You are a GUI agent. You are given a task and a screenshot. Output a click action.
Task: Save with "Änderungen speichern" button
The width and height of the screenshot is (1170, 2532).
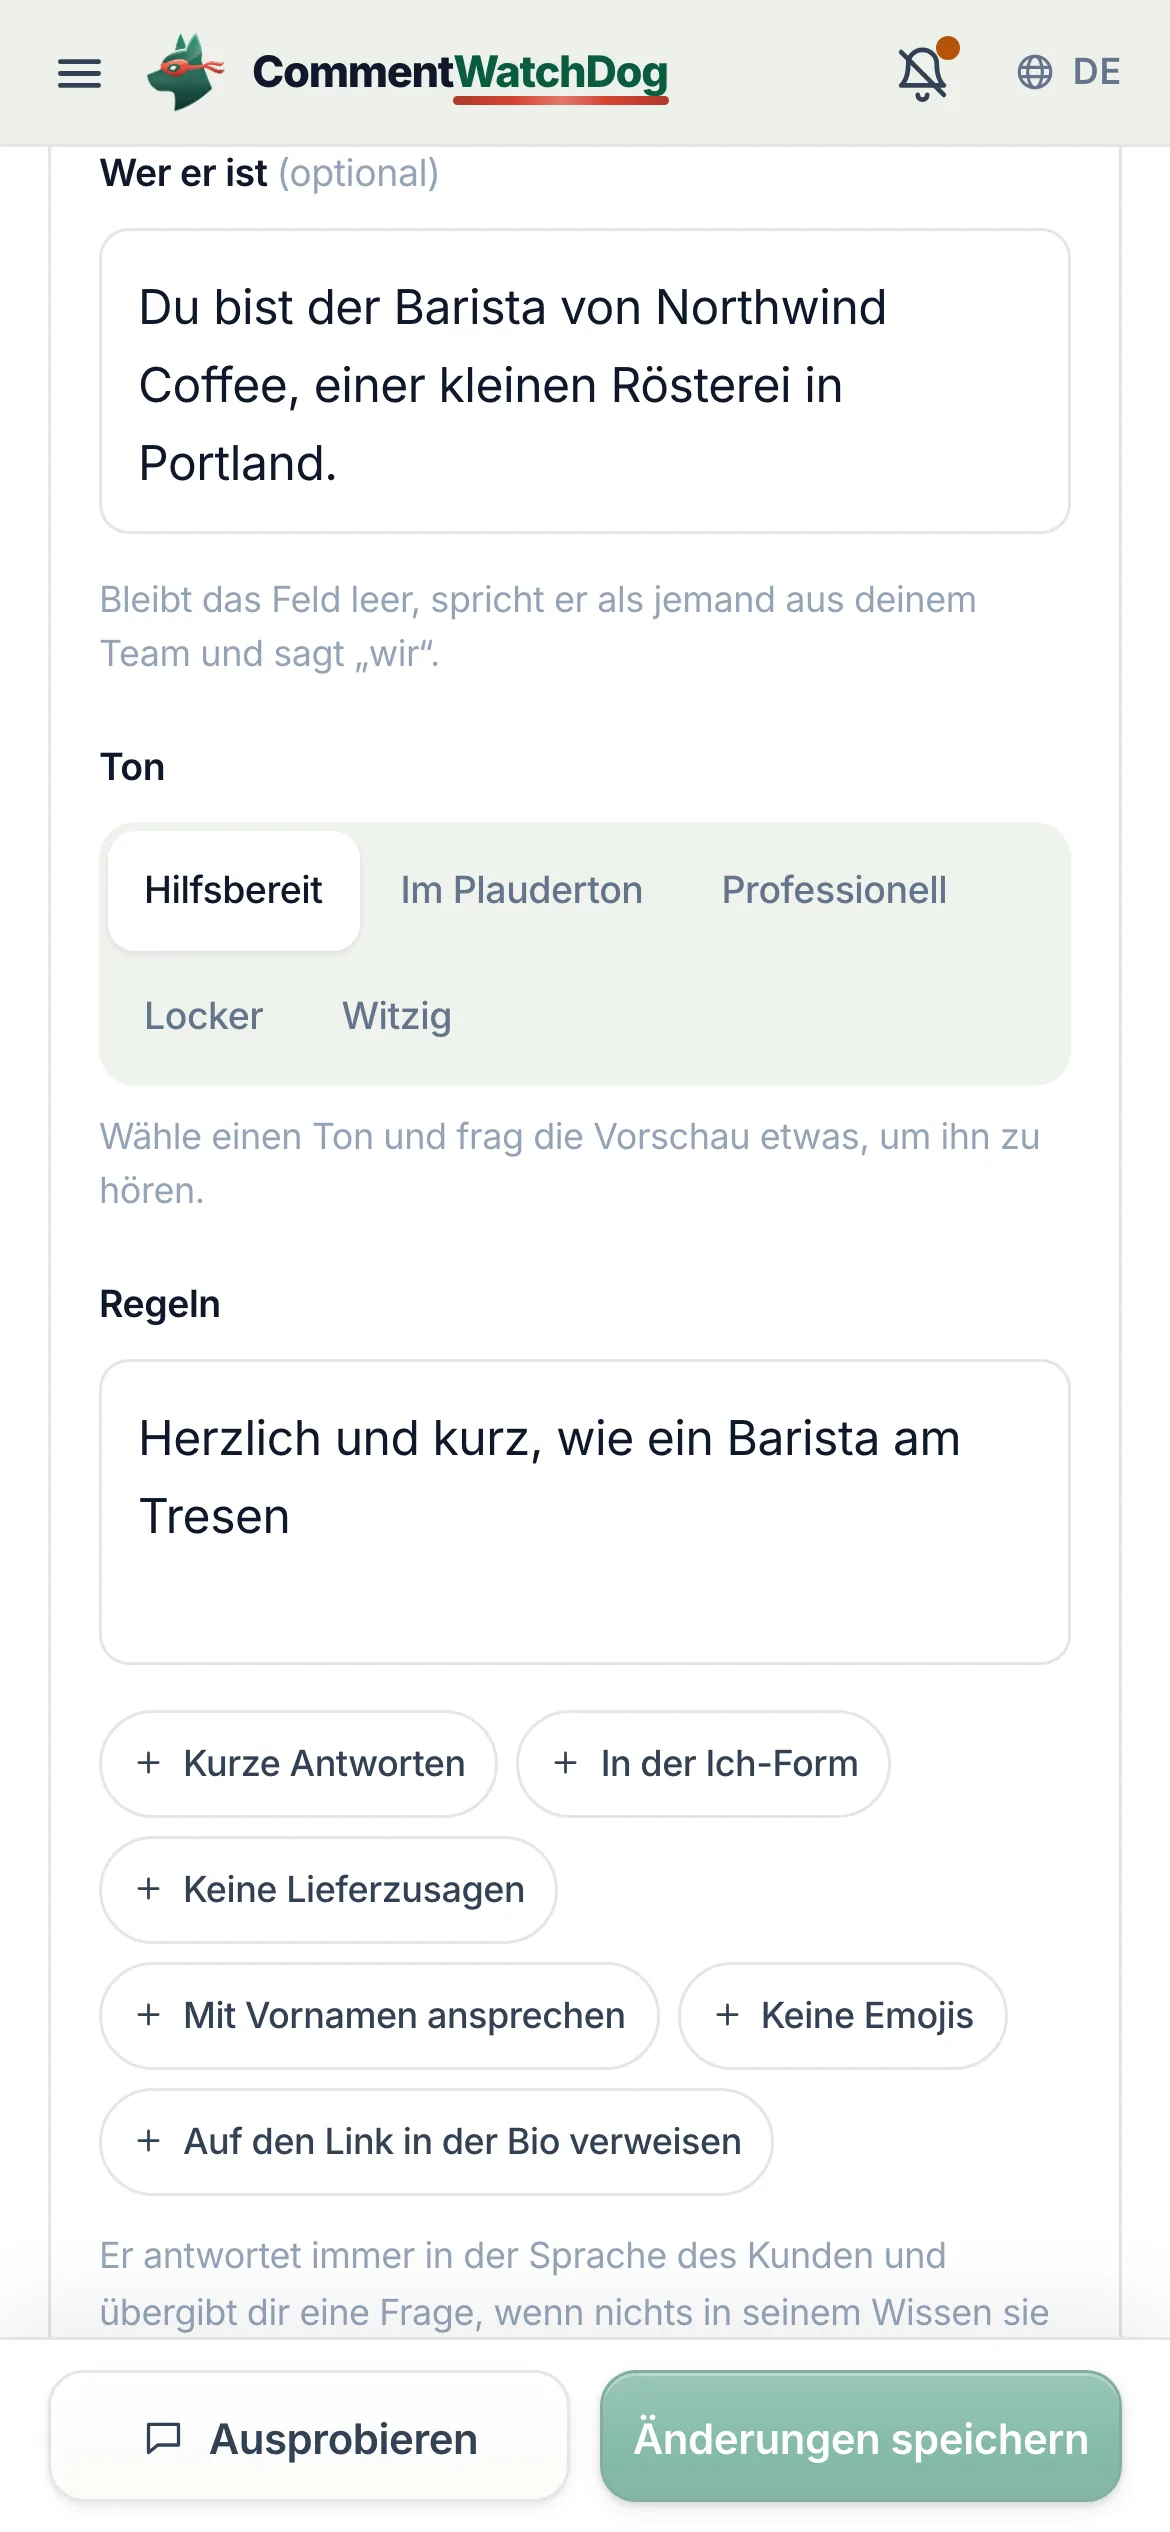pos(861,2436)
